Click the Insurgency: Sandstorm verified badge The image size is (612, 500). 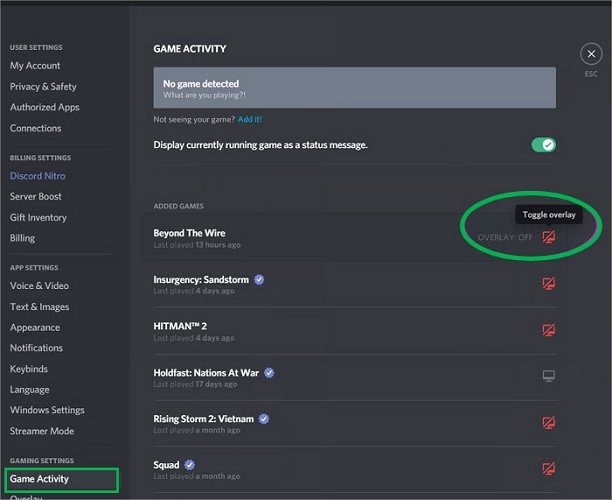point(259,279)
